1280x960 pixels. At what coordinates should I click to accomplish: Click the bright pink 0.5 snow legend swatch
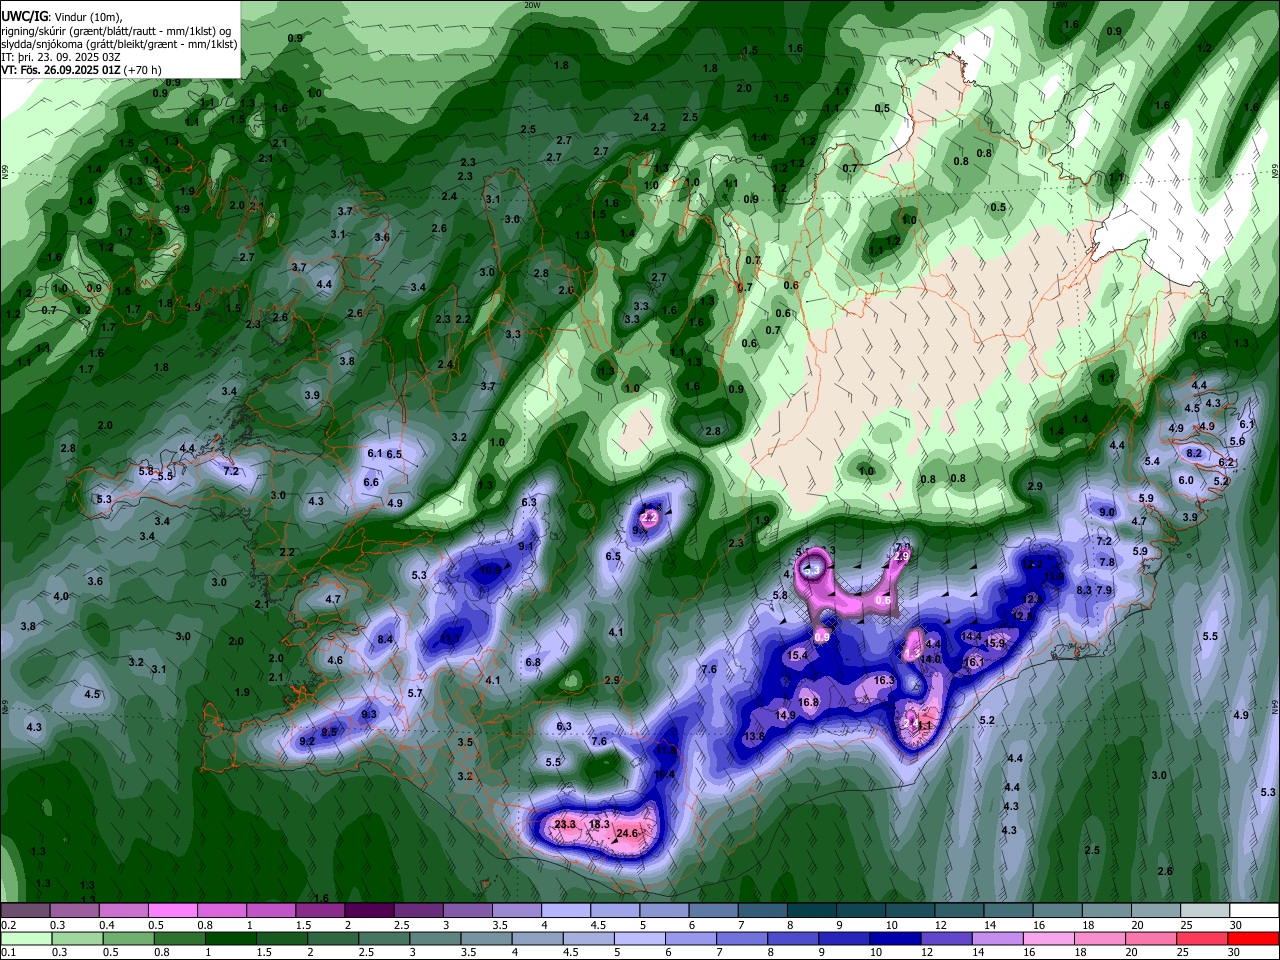[172, 911]
